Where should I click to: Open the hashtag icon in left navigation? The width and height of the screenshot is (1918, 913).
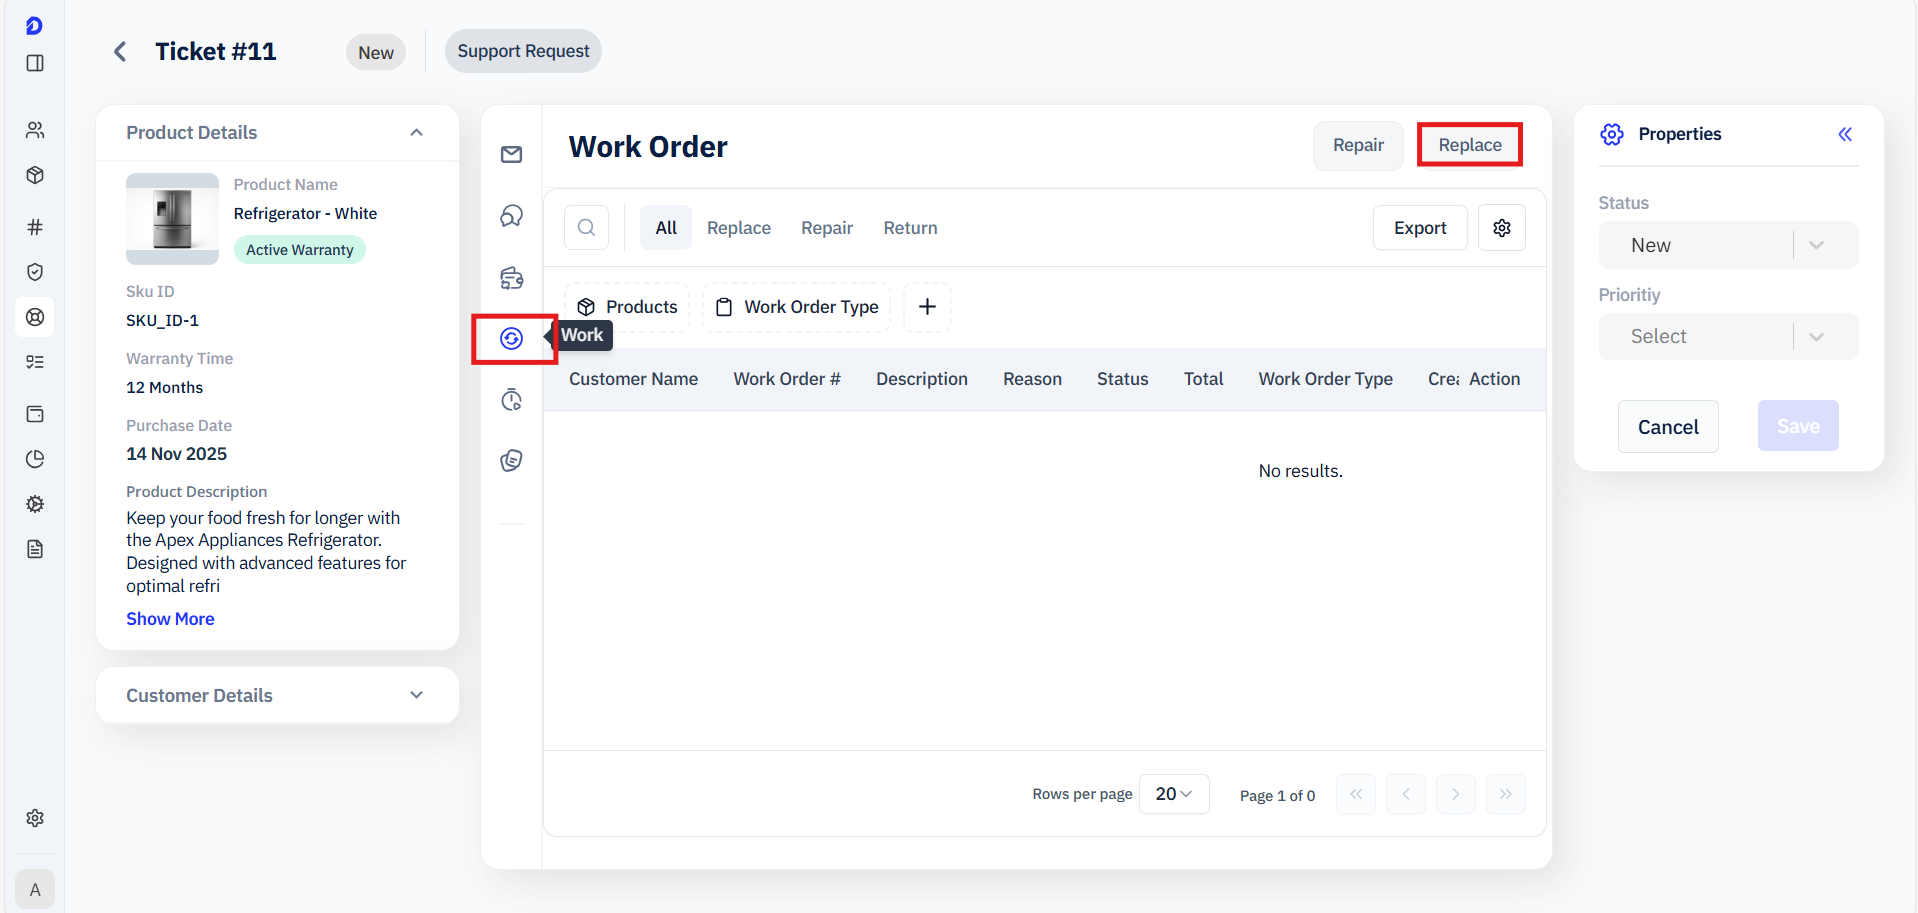(x=35, y=227)
